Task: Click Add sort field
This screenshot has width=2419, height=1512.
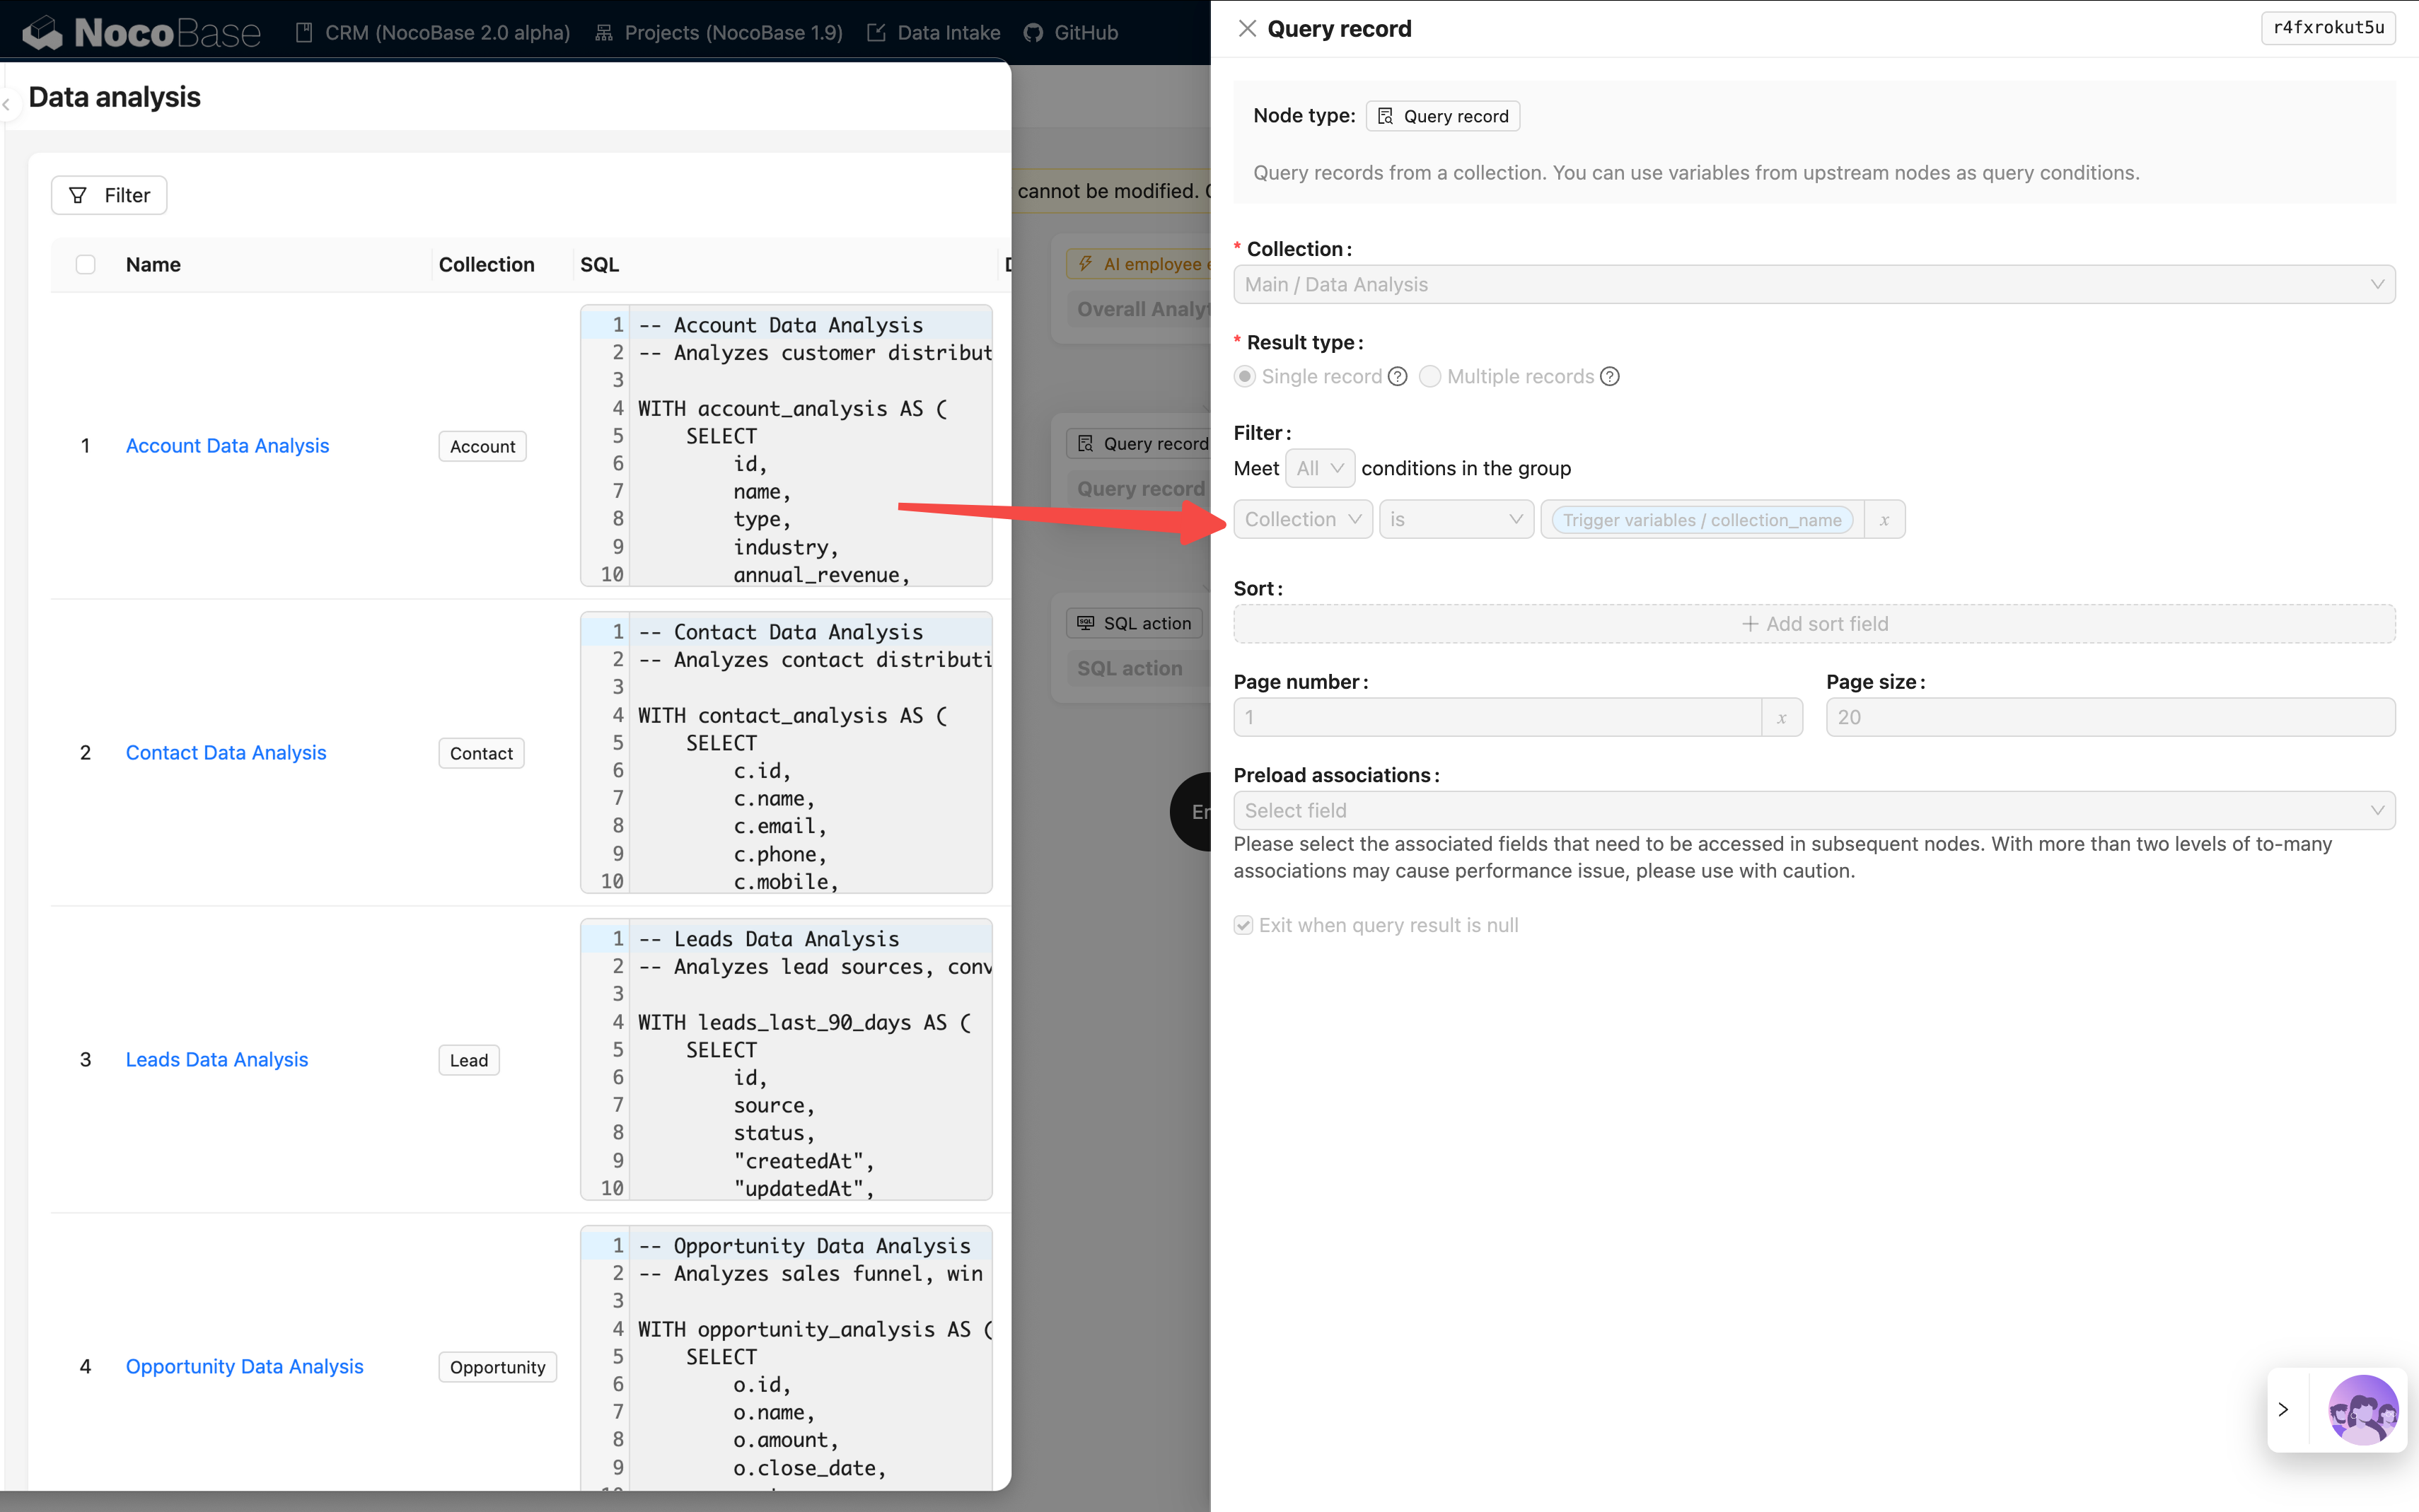Action: [x=1813, y=624]
